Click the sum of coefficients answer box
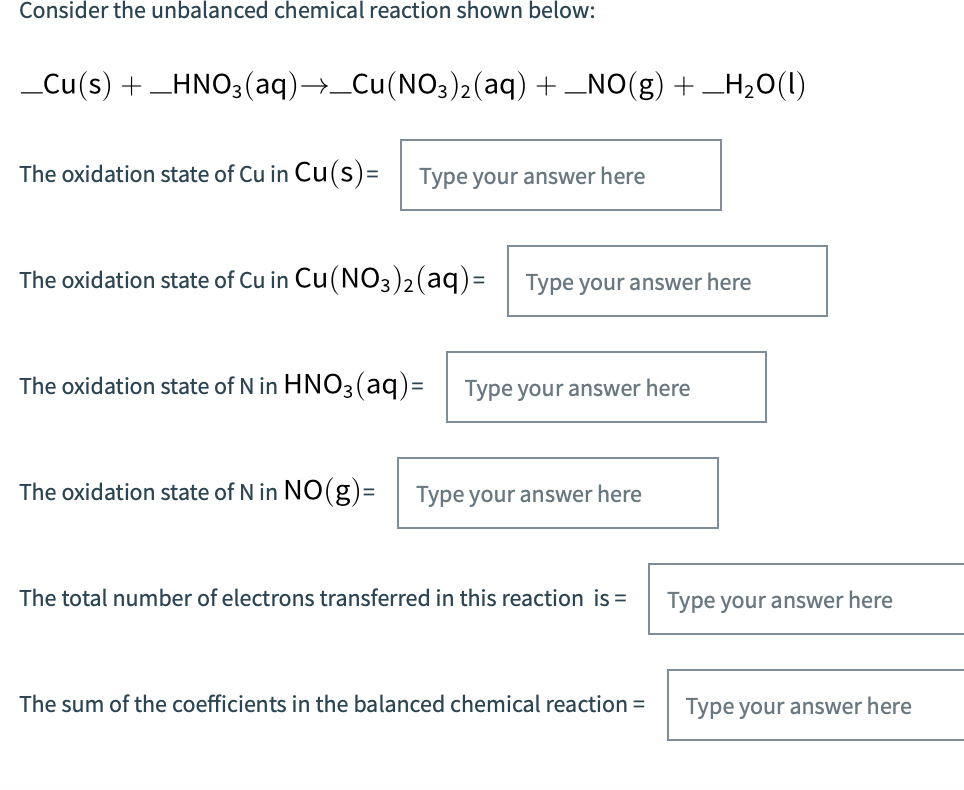 [814, 705]
